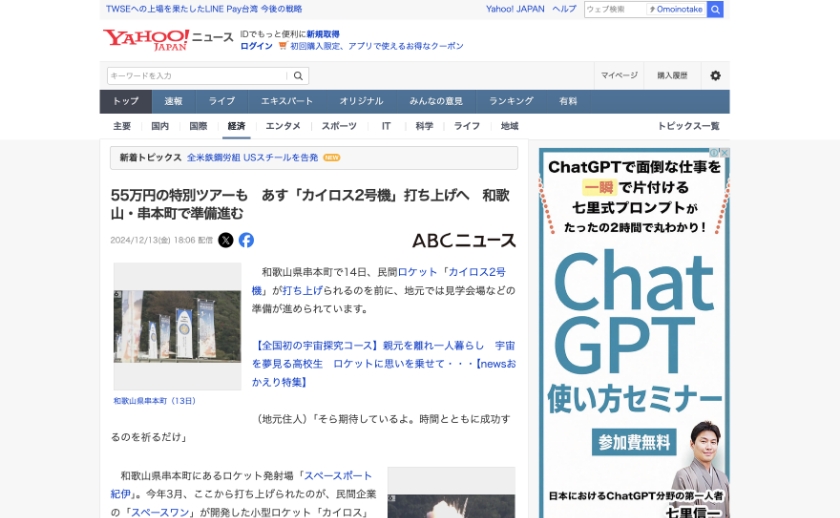Open settings gear icon

pyautogui.click(x=715, y=76)
